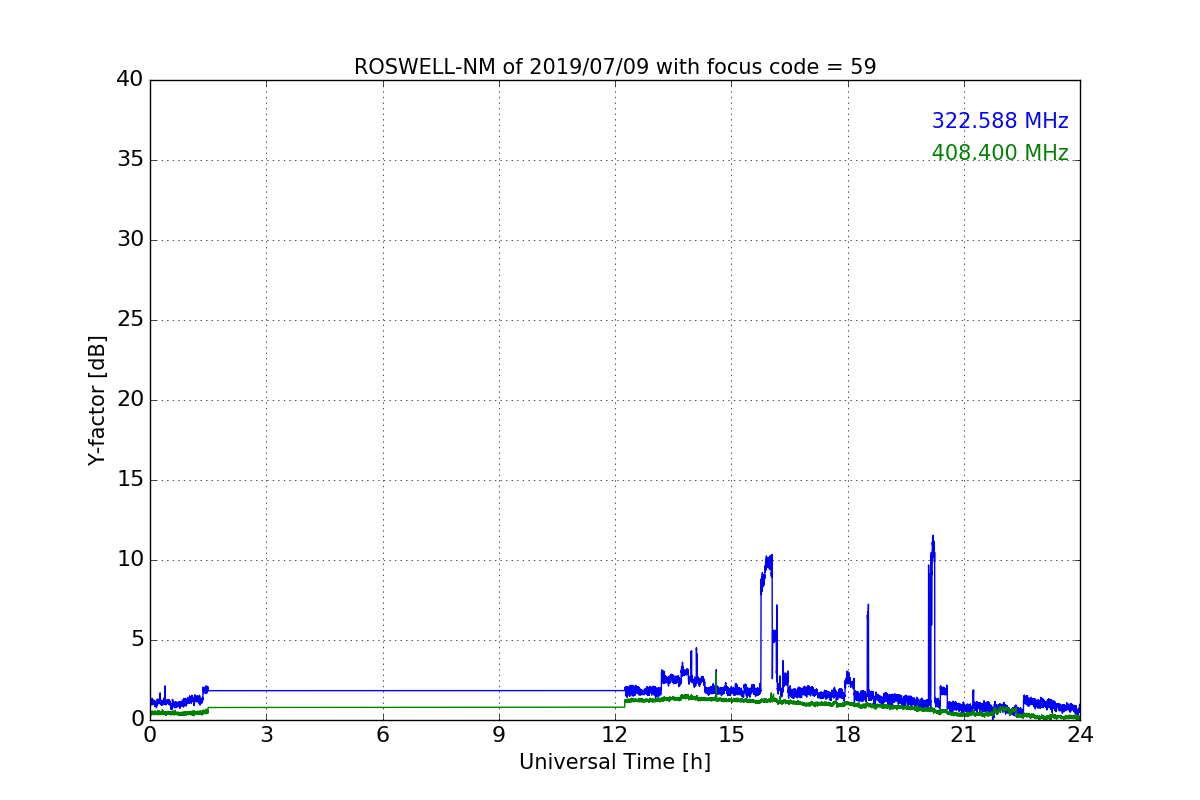1200x800 pixels.
Task: Click the x-axis tick label 18
Action: (x=848, y=735)
